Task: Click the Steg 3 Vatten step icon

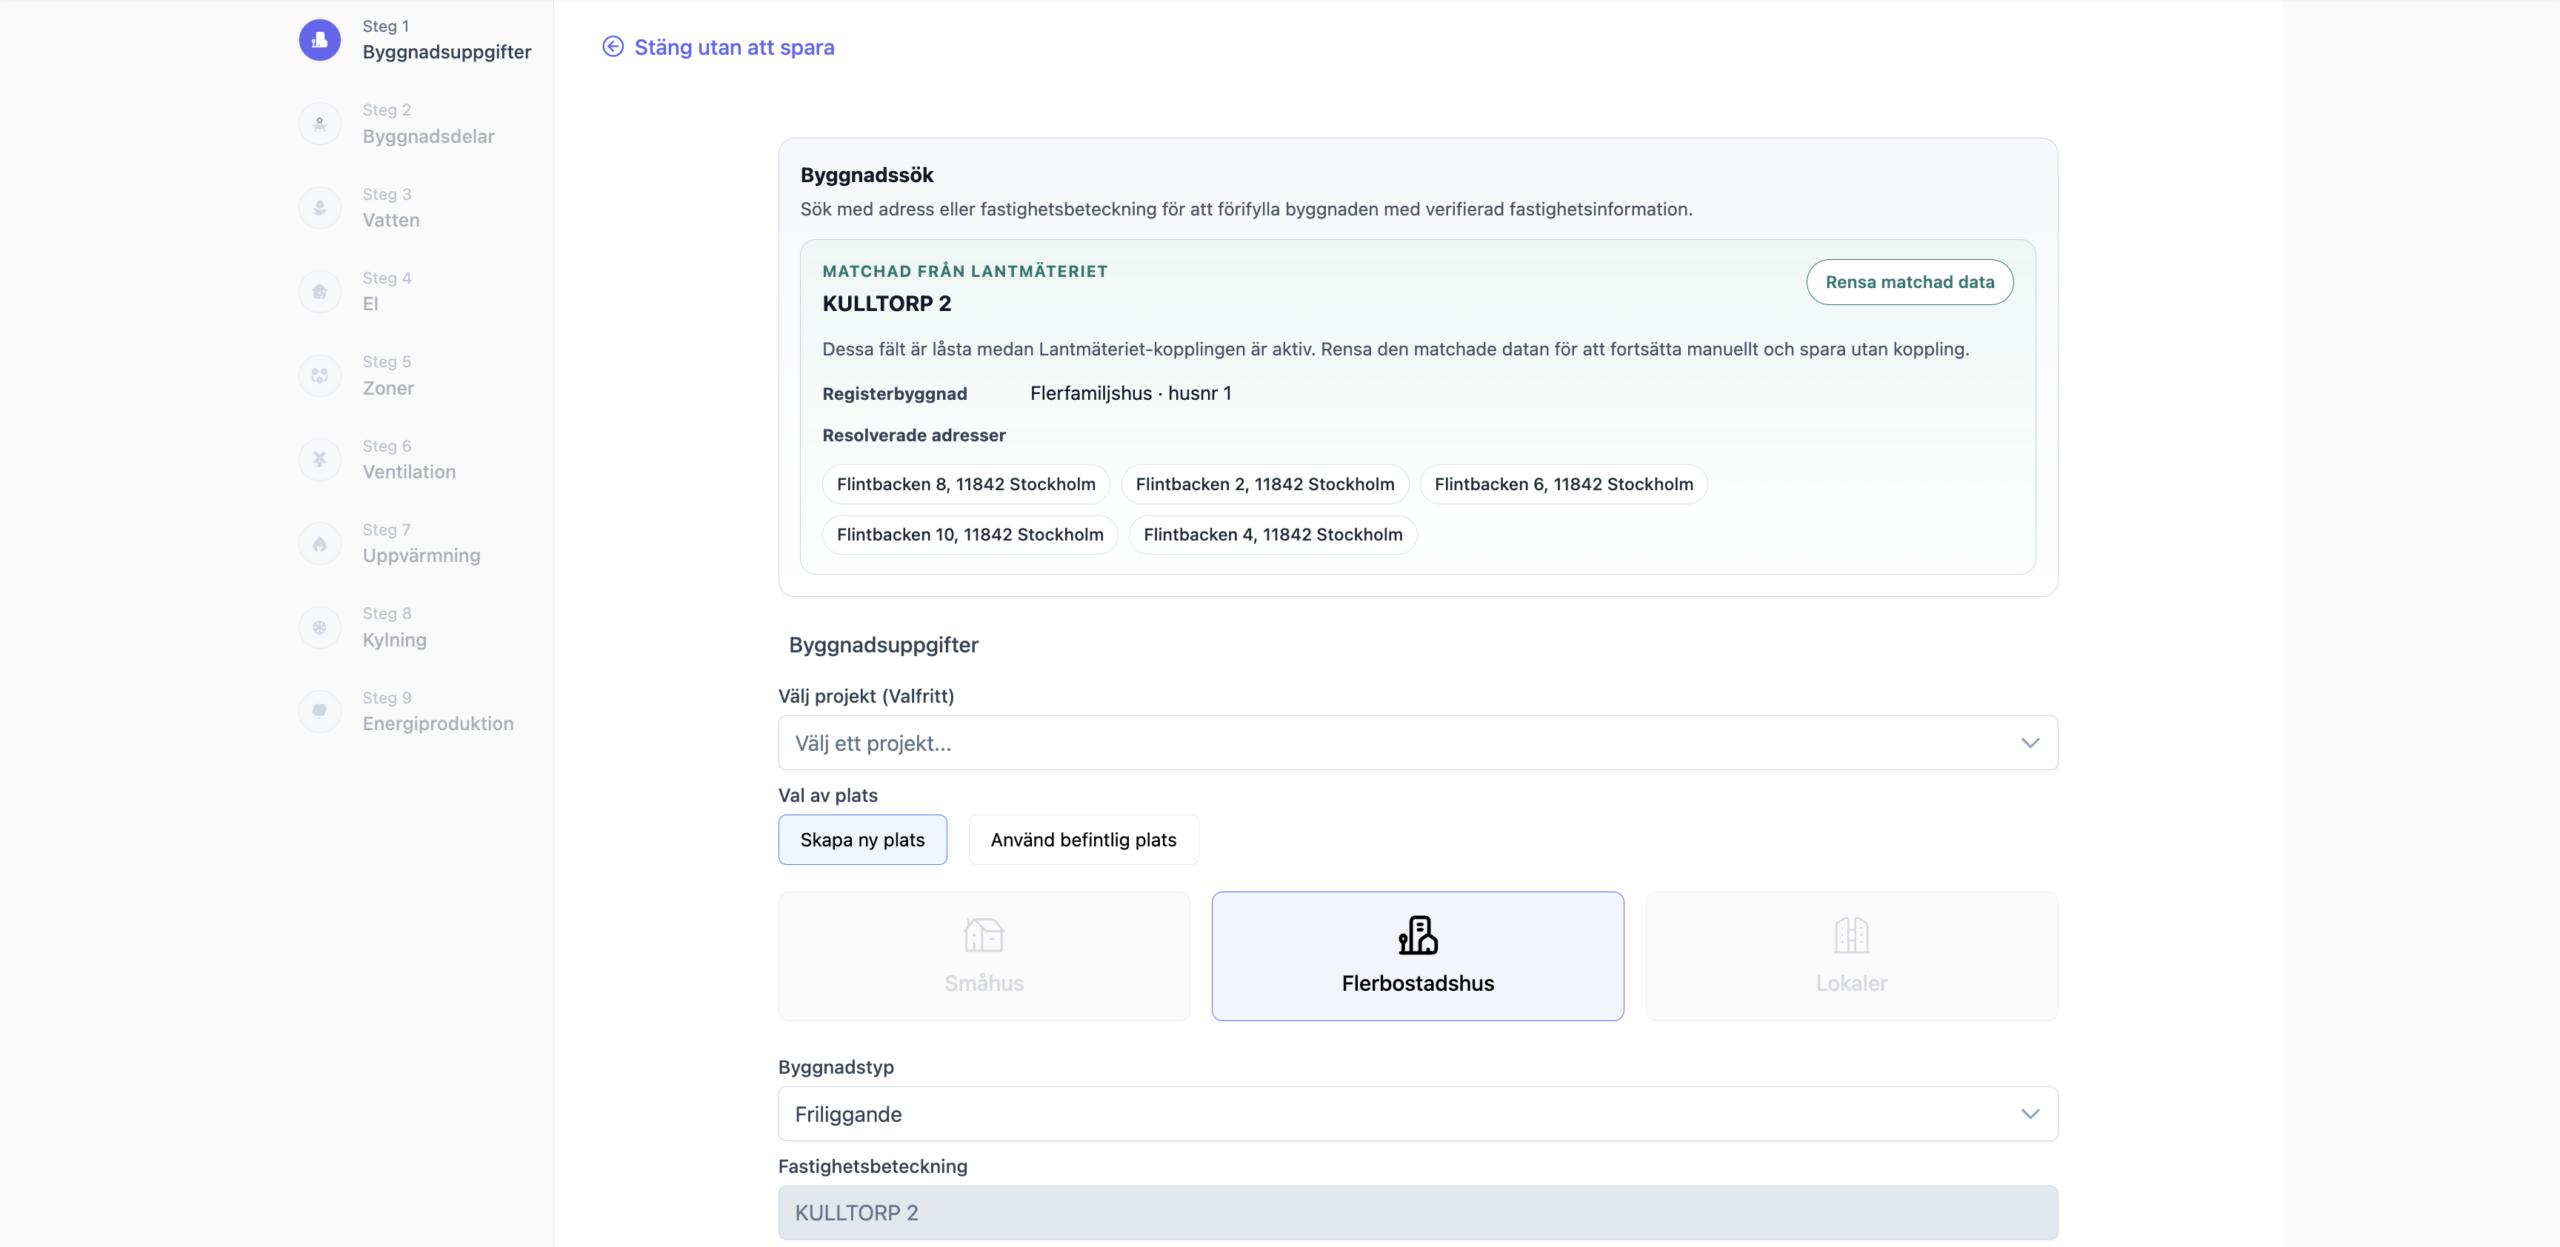Action: 320,208
